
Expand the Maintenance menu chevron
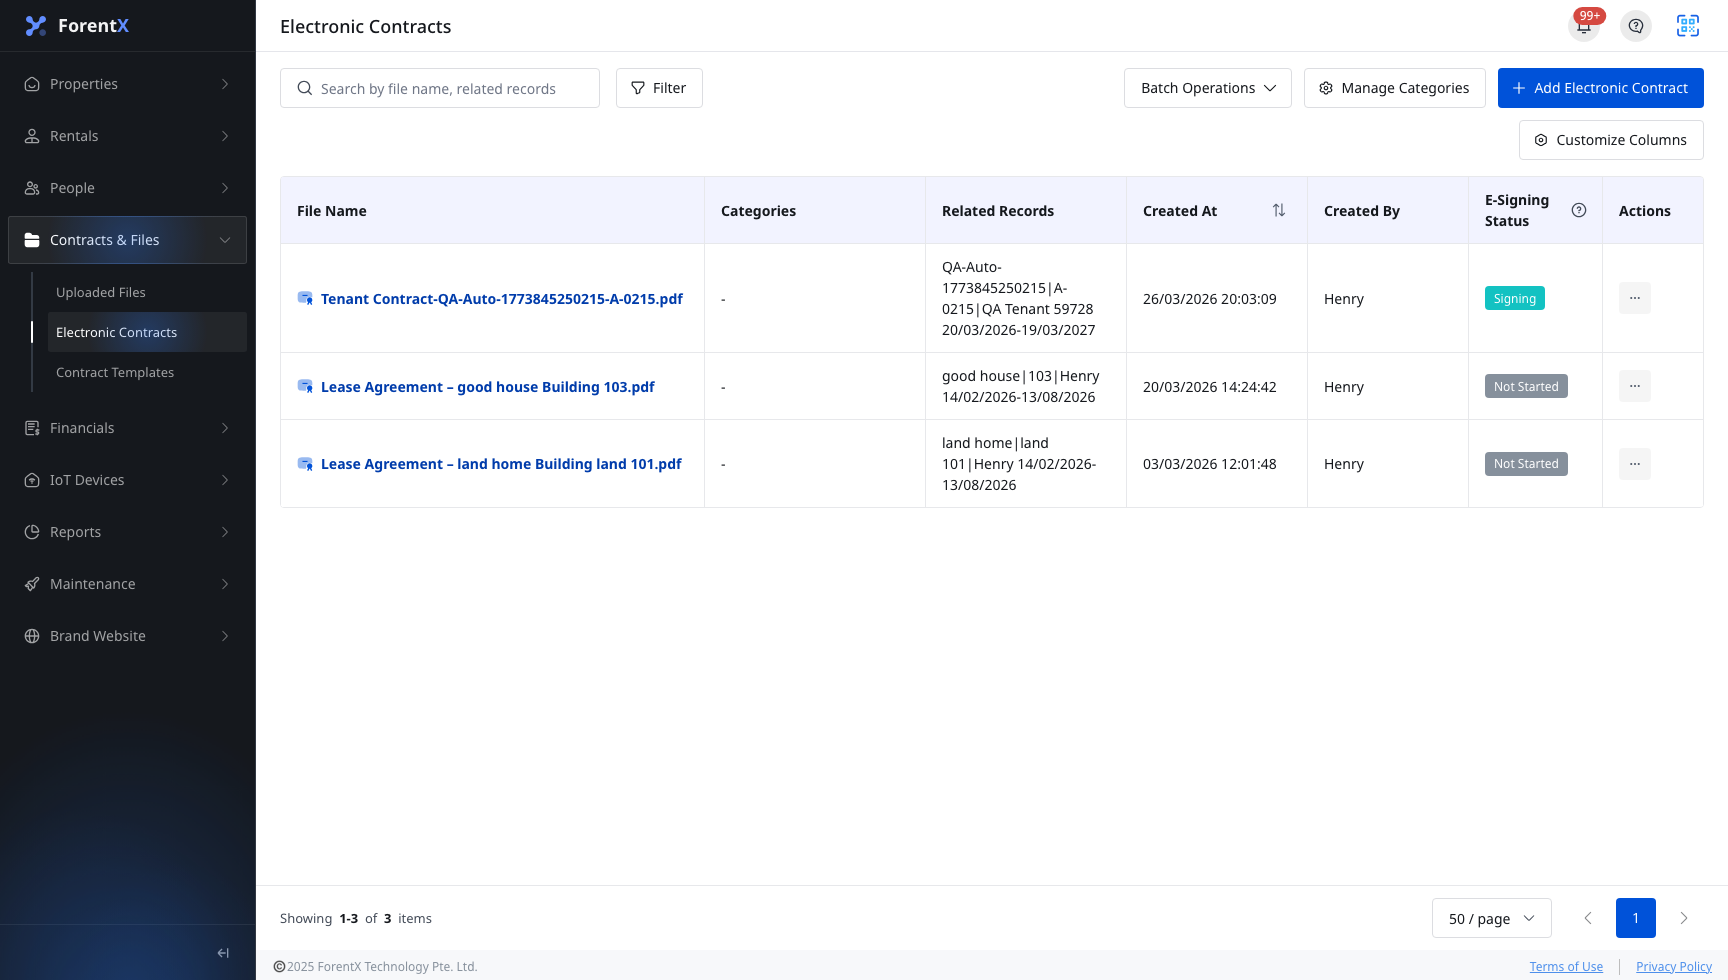pyautogui.click(x=225, y=584)
